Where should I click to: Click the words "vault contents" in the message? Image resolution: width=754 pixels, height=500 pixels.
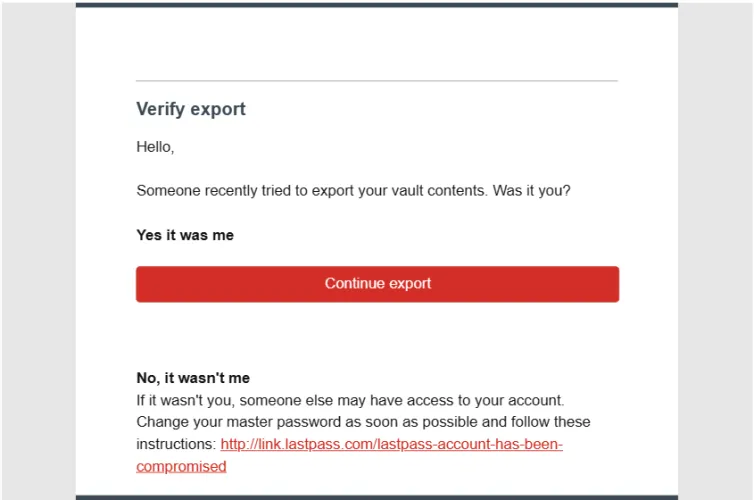[x=438, y=190]
